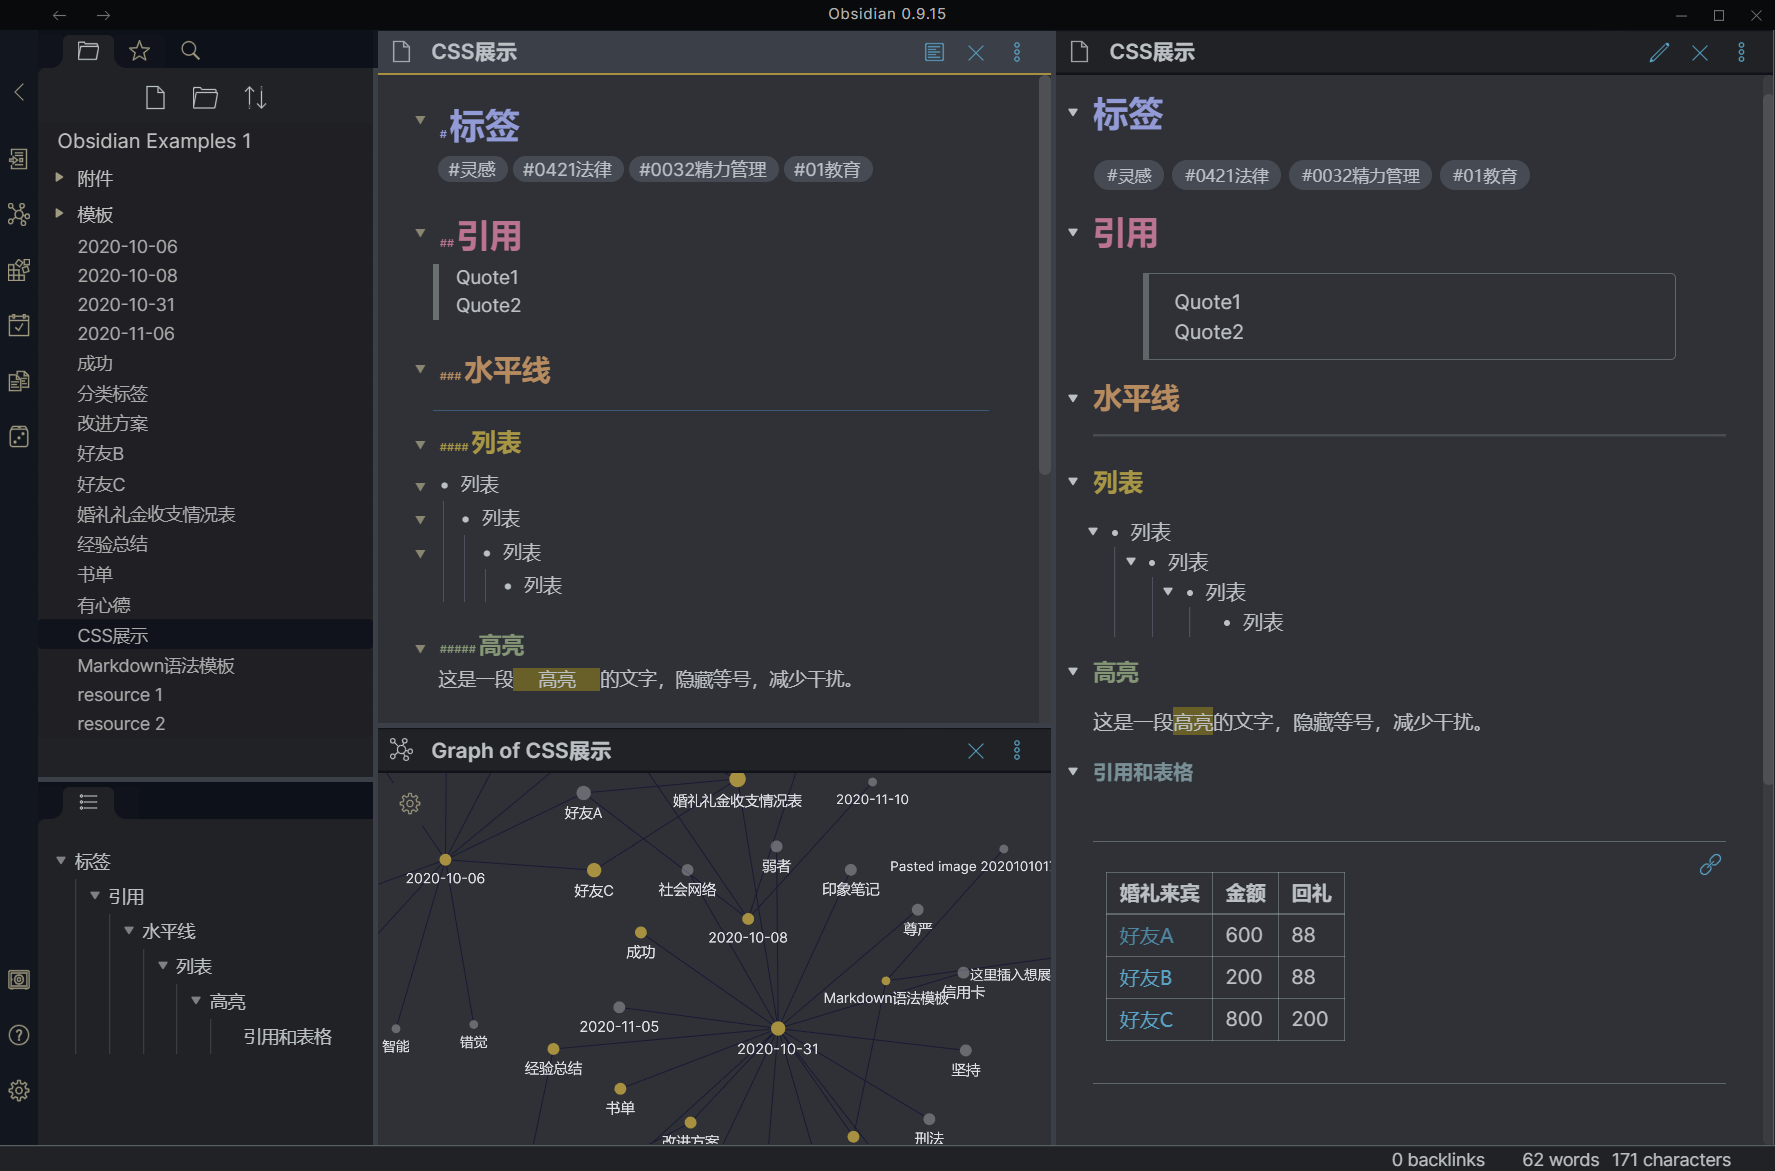Open Obsidian settings from the ribbon gear
Viewport: 1775px width, 1171px height.
(x=18, y=1090)
